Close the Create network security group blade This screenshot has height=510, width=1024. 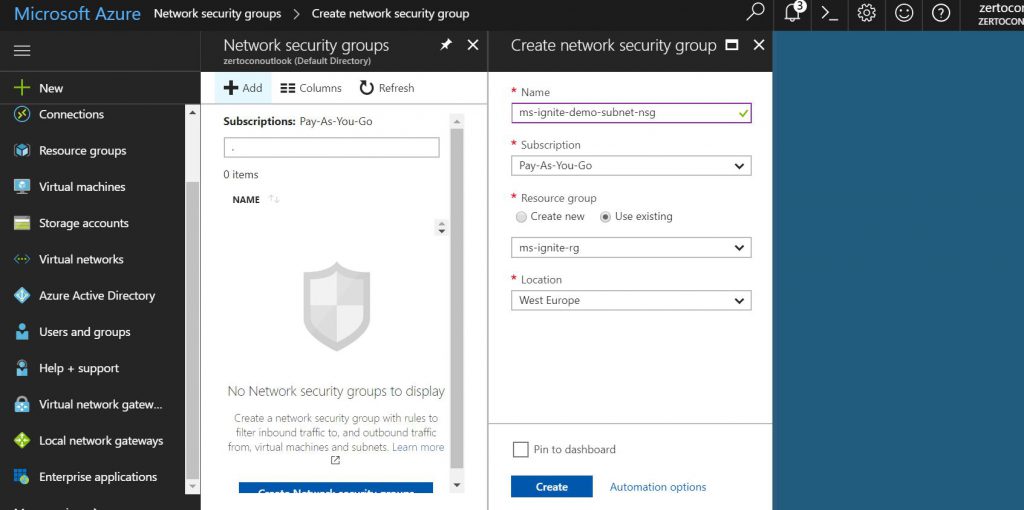click(x=759, y=44)
